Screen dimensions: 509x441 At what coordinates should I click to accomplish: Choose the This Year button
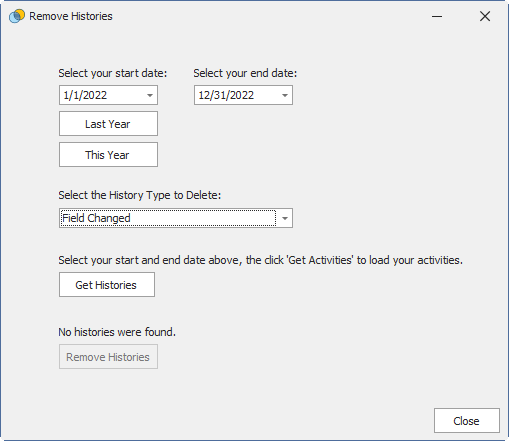(108, 155)
